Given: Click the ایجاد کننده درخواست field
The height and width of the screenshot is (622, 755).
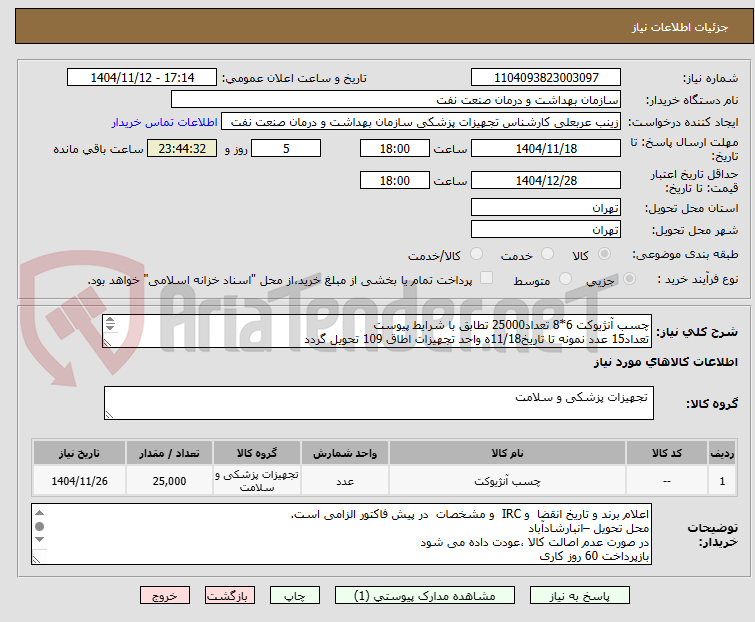Looking at the screenshot, I should [421, 122].
